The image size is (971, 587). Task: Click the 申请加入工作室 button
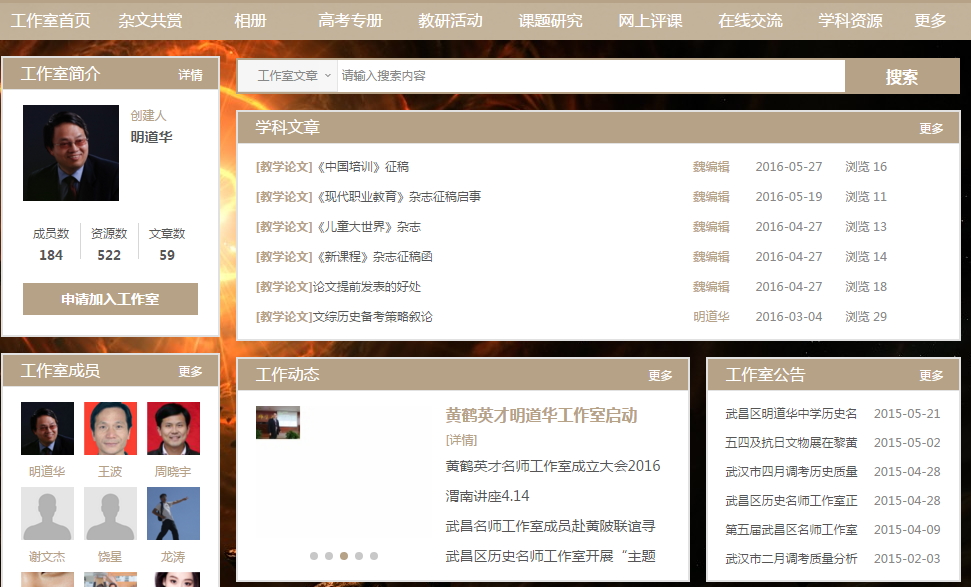click(x=110, y=299)
